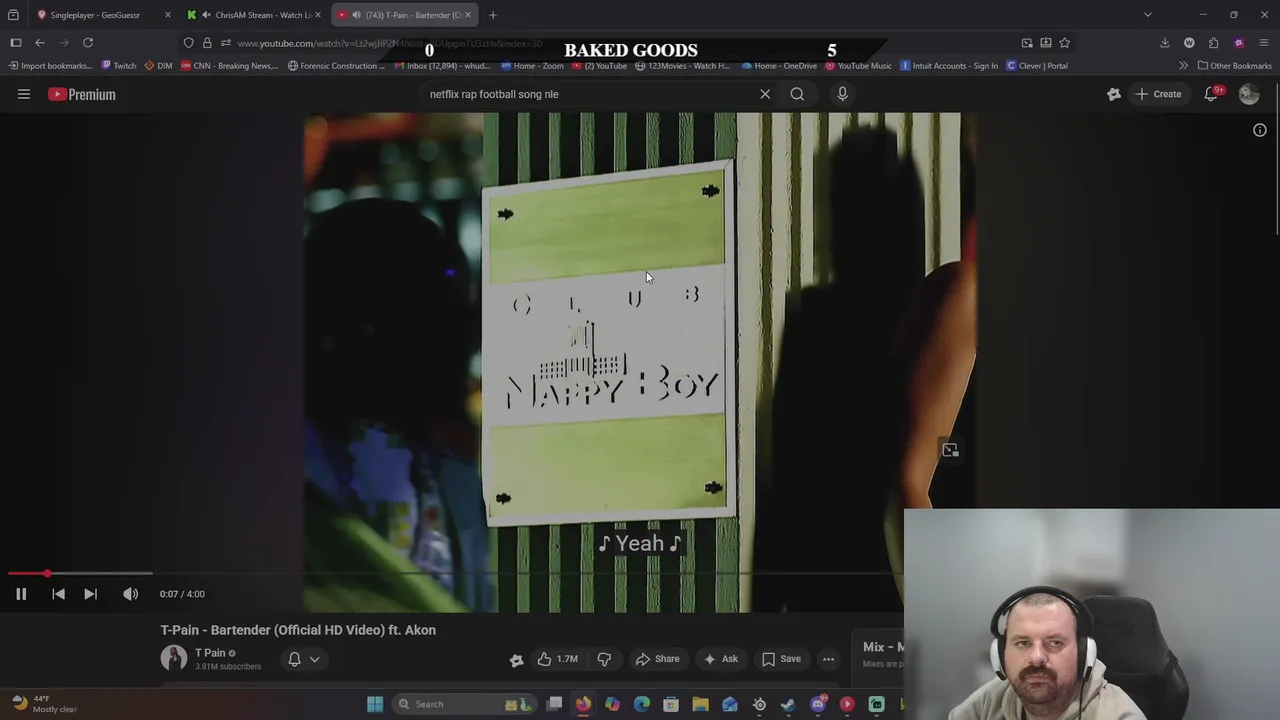Screen dimensions: 1280x720
Task: Go to YouTube Premium home logo
Action: 82,94
